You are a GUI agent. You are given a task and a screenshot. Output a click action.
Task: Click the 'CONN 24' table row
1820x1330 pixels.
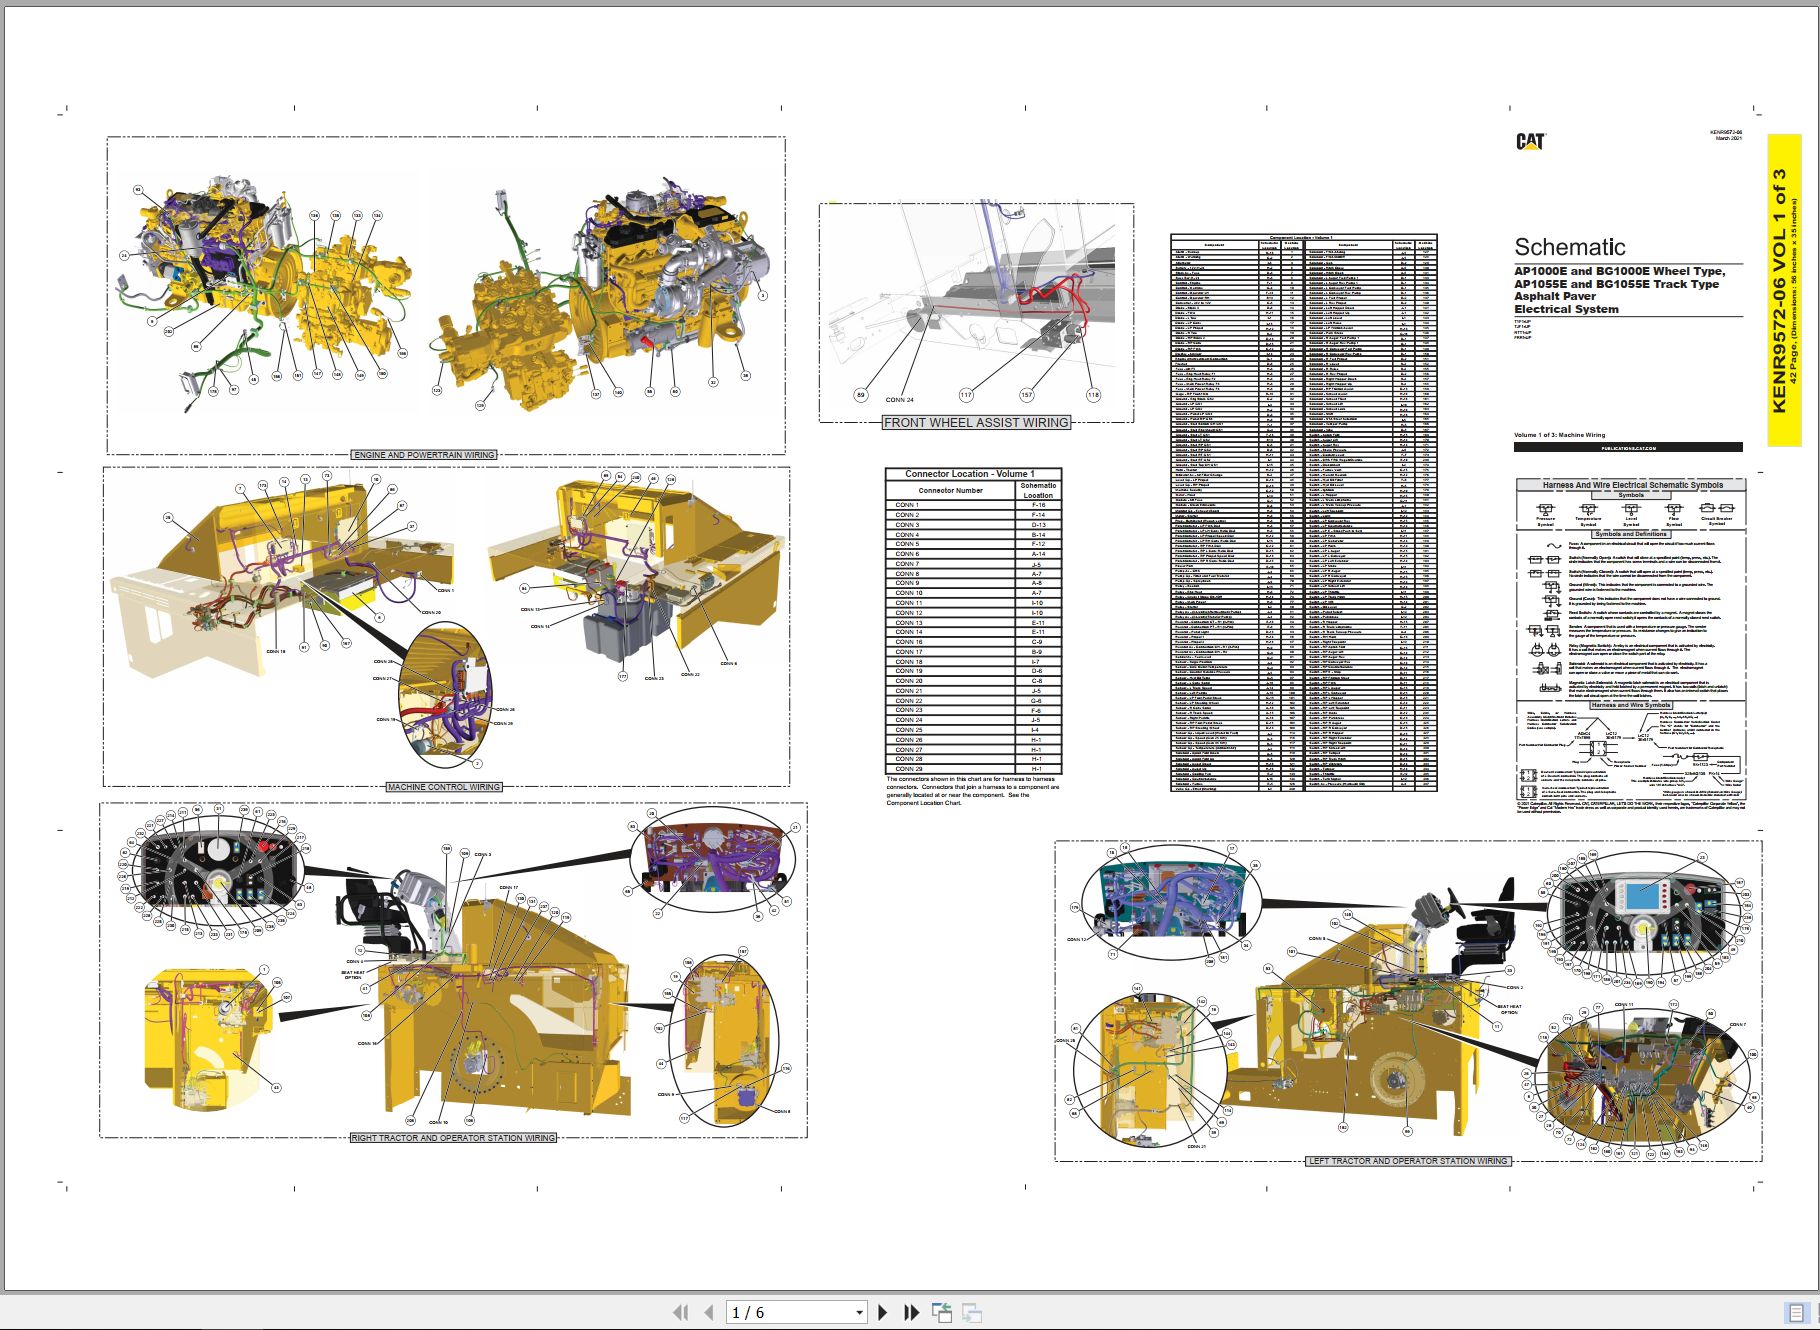pyautogui.click(x=973, y=720)
